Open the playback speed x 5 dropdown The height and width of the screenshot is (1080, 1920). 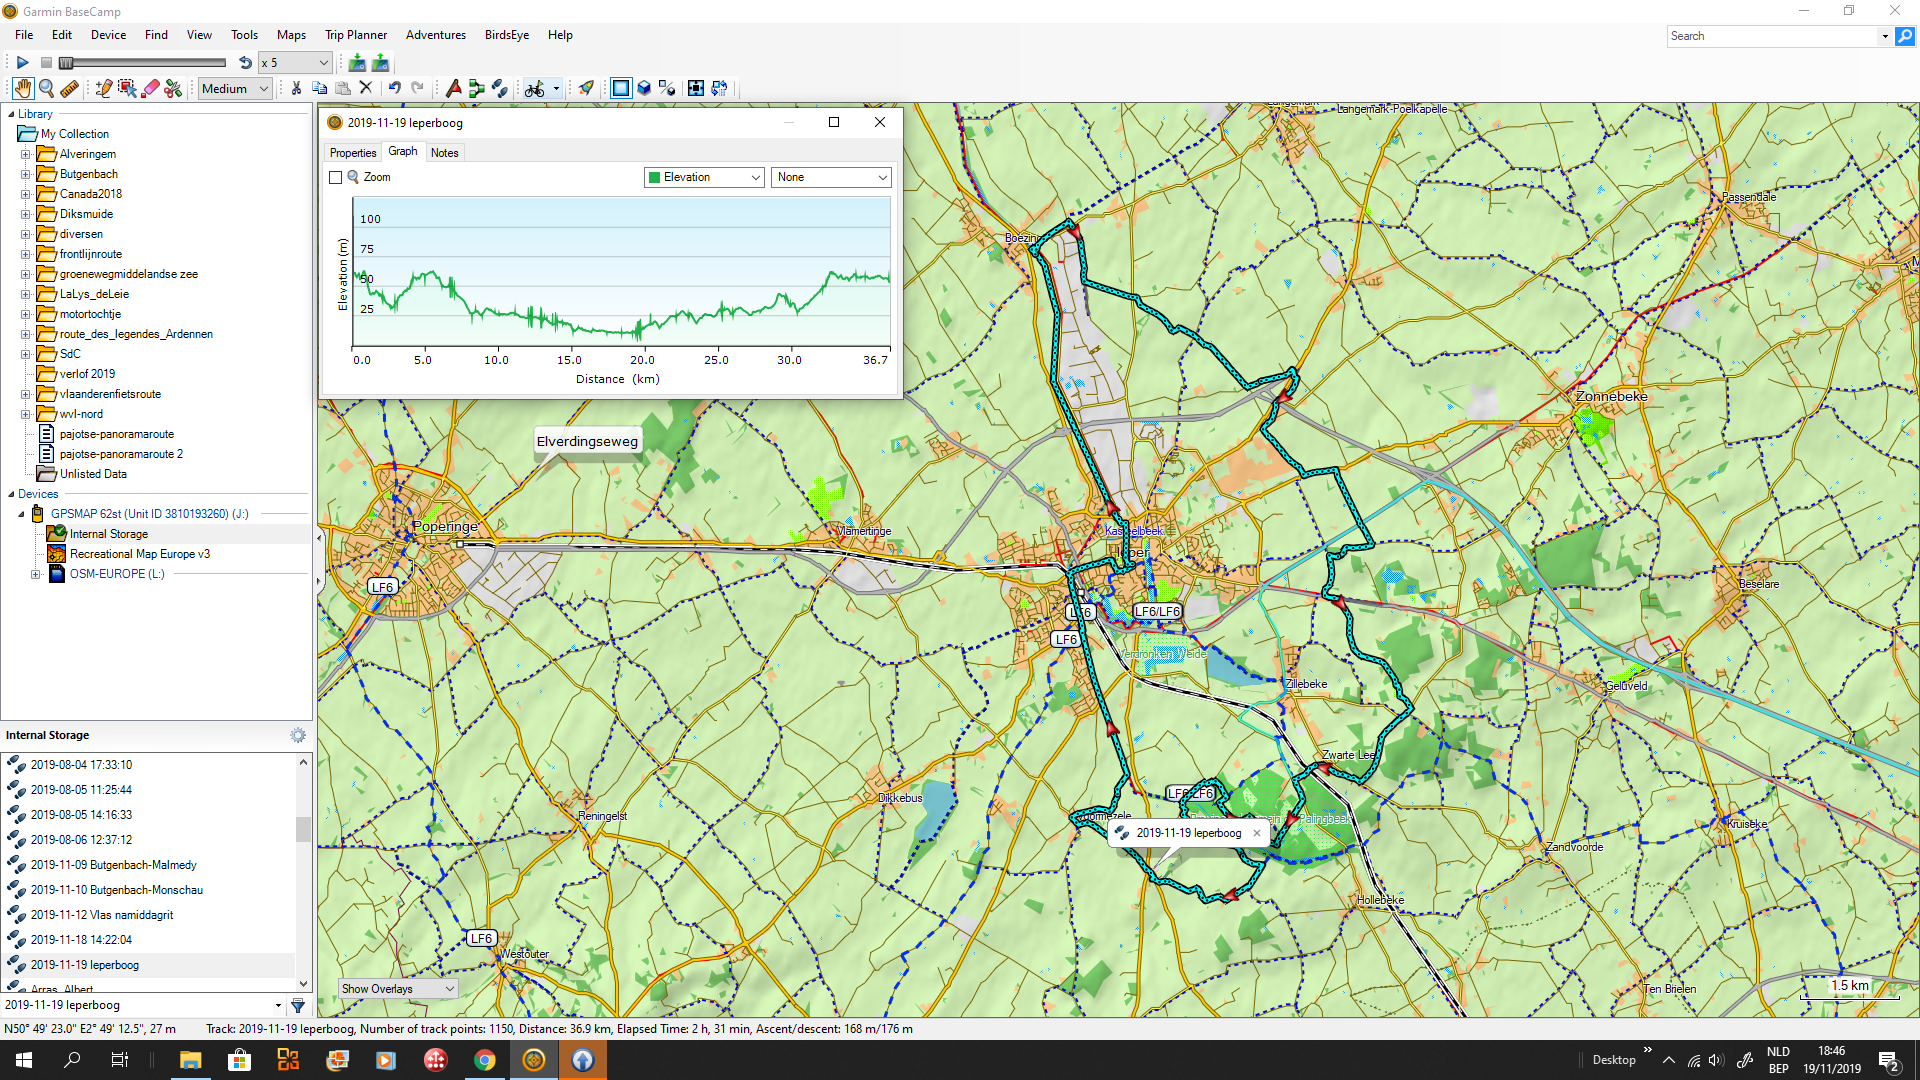pyautogui.click(x=294, y=62)
